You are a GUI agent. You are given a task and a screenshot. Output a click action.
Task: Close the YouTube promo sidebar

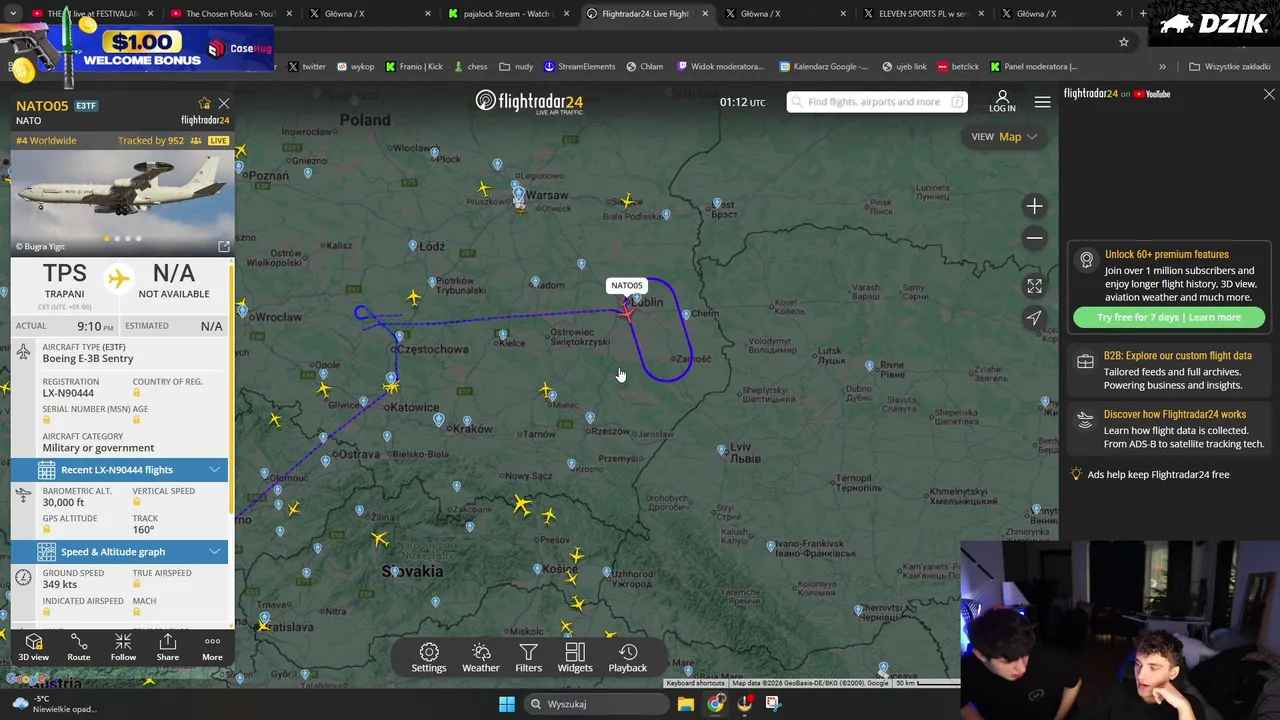point(1269,94)
